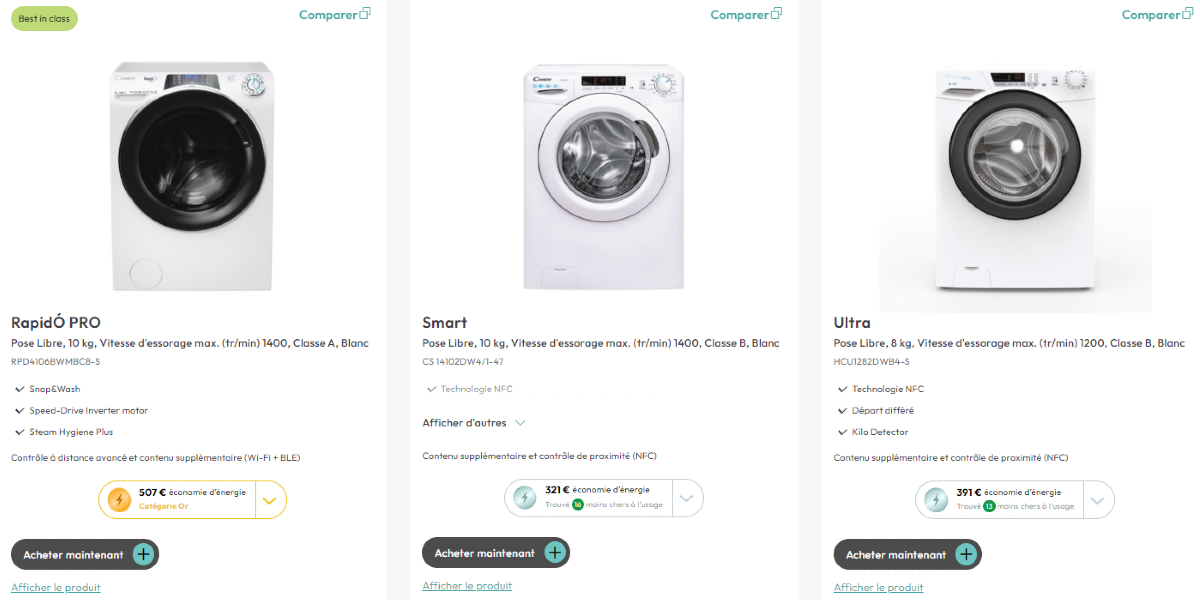Click the Ultra washing machine product image

pos(1015,182)
